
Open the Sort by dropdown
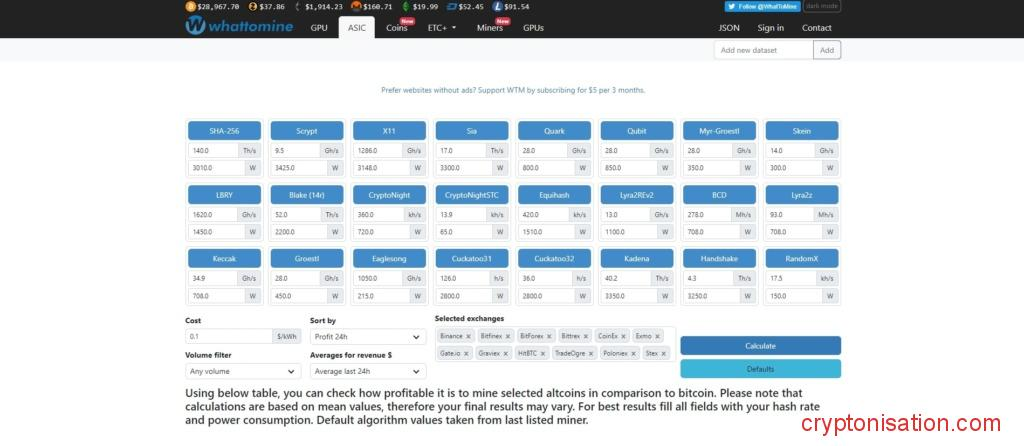pos(366,337)
